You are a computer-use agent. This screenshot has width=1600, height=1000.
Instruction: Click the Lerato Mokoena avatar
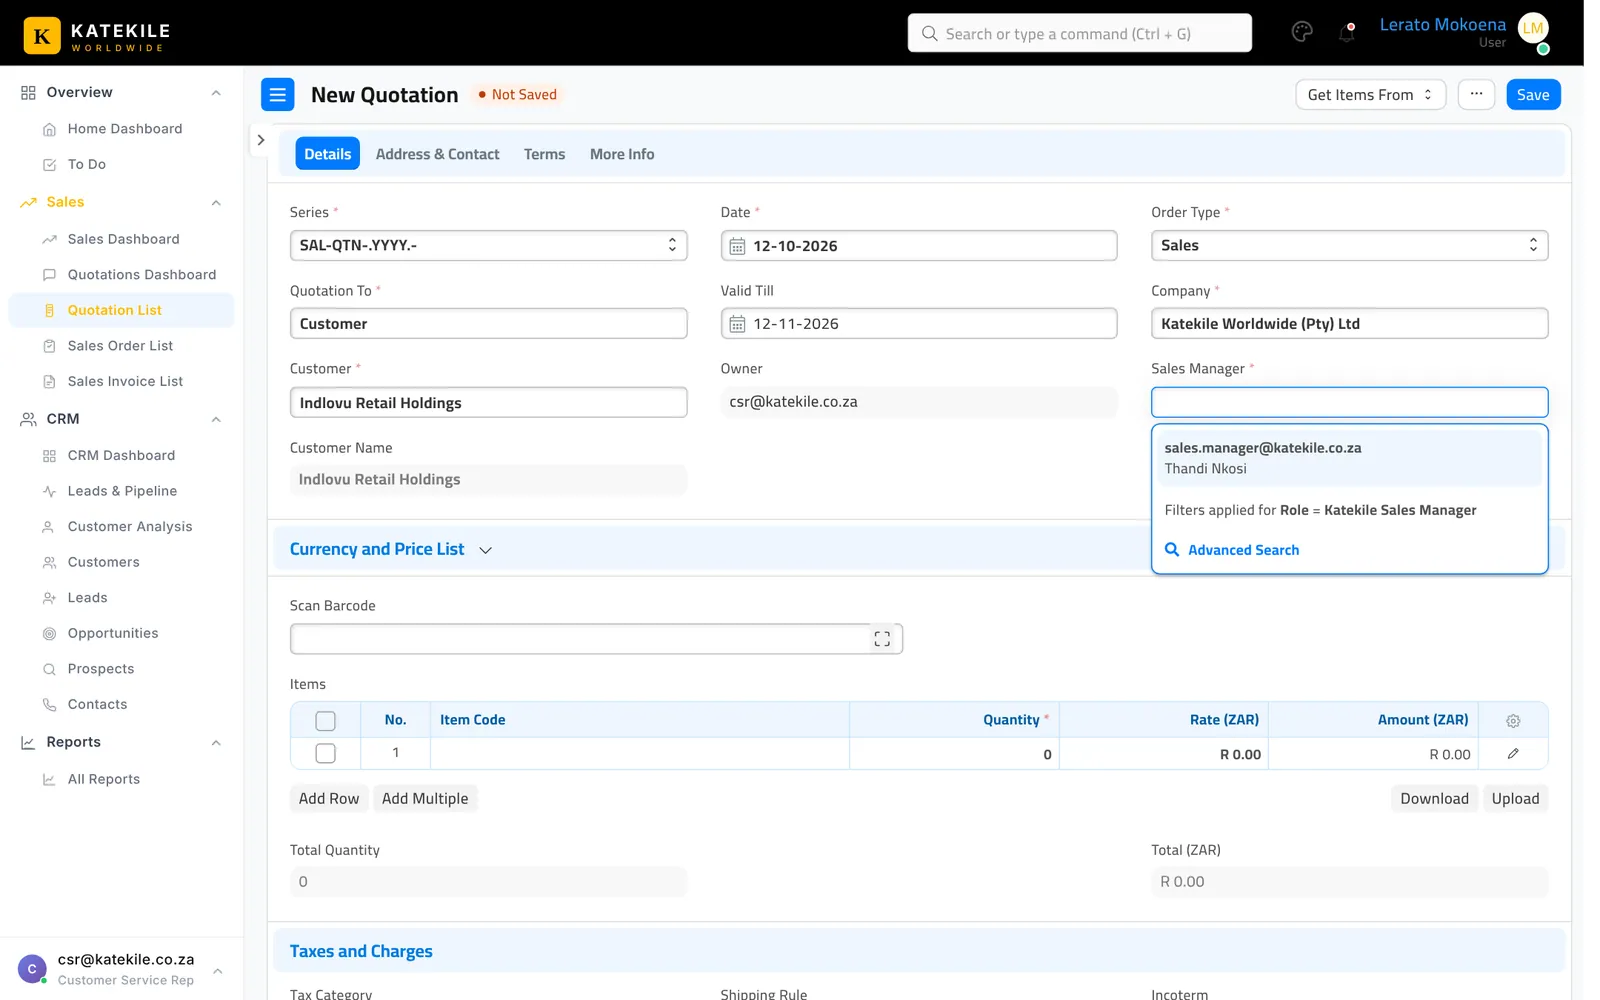coord(1533,29)
